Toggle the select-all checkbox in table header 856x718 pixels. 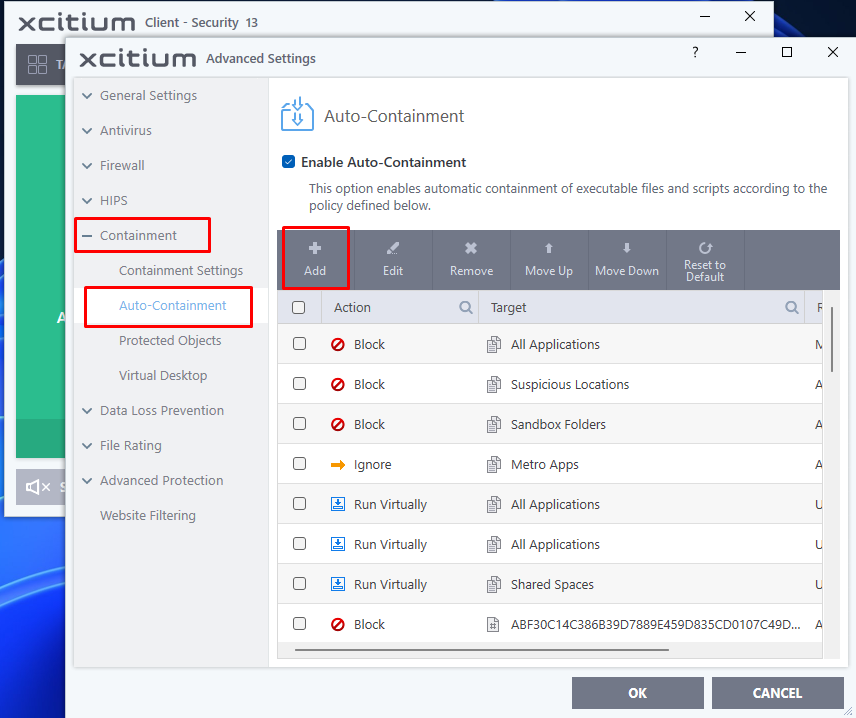click(x=299, y=308)
